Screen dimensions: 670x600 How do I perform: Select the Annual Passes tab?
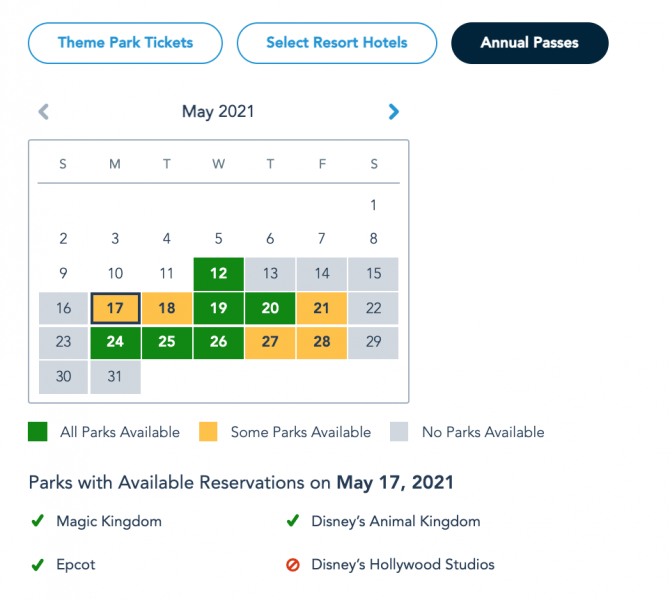pos(529,43)
